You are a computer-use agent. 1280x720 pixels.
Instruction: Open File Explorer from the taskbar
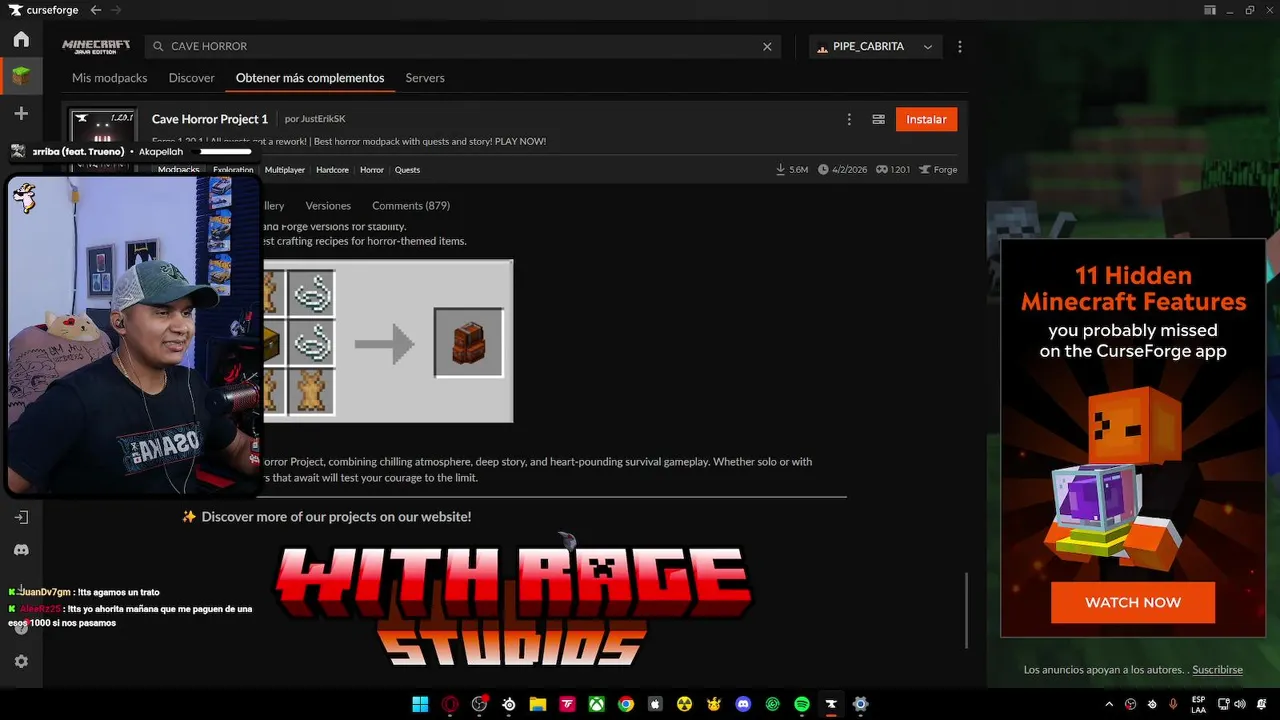pyautogui.click(x=538, y=704)
